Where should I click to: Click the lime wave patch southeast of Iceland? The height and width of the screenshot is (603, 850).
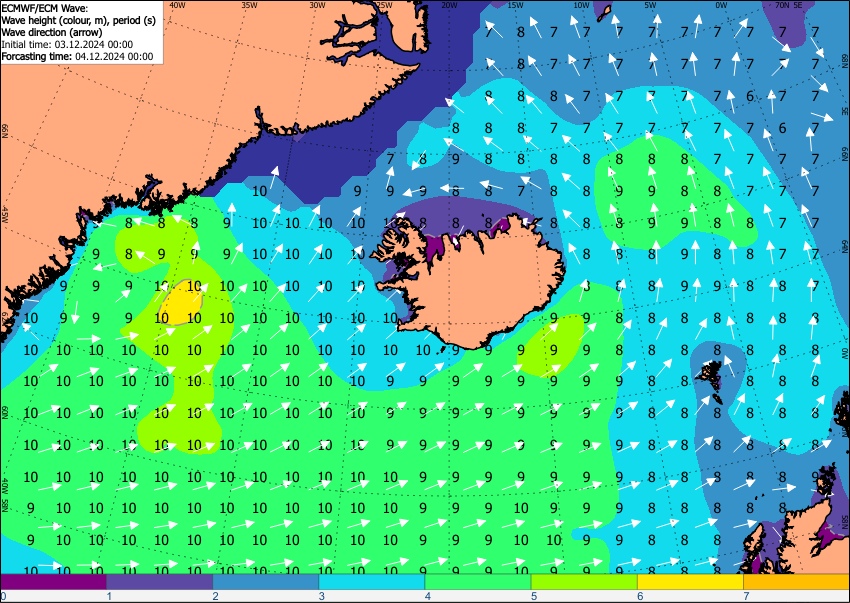(x=551, y=345)
